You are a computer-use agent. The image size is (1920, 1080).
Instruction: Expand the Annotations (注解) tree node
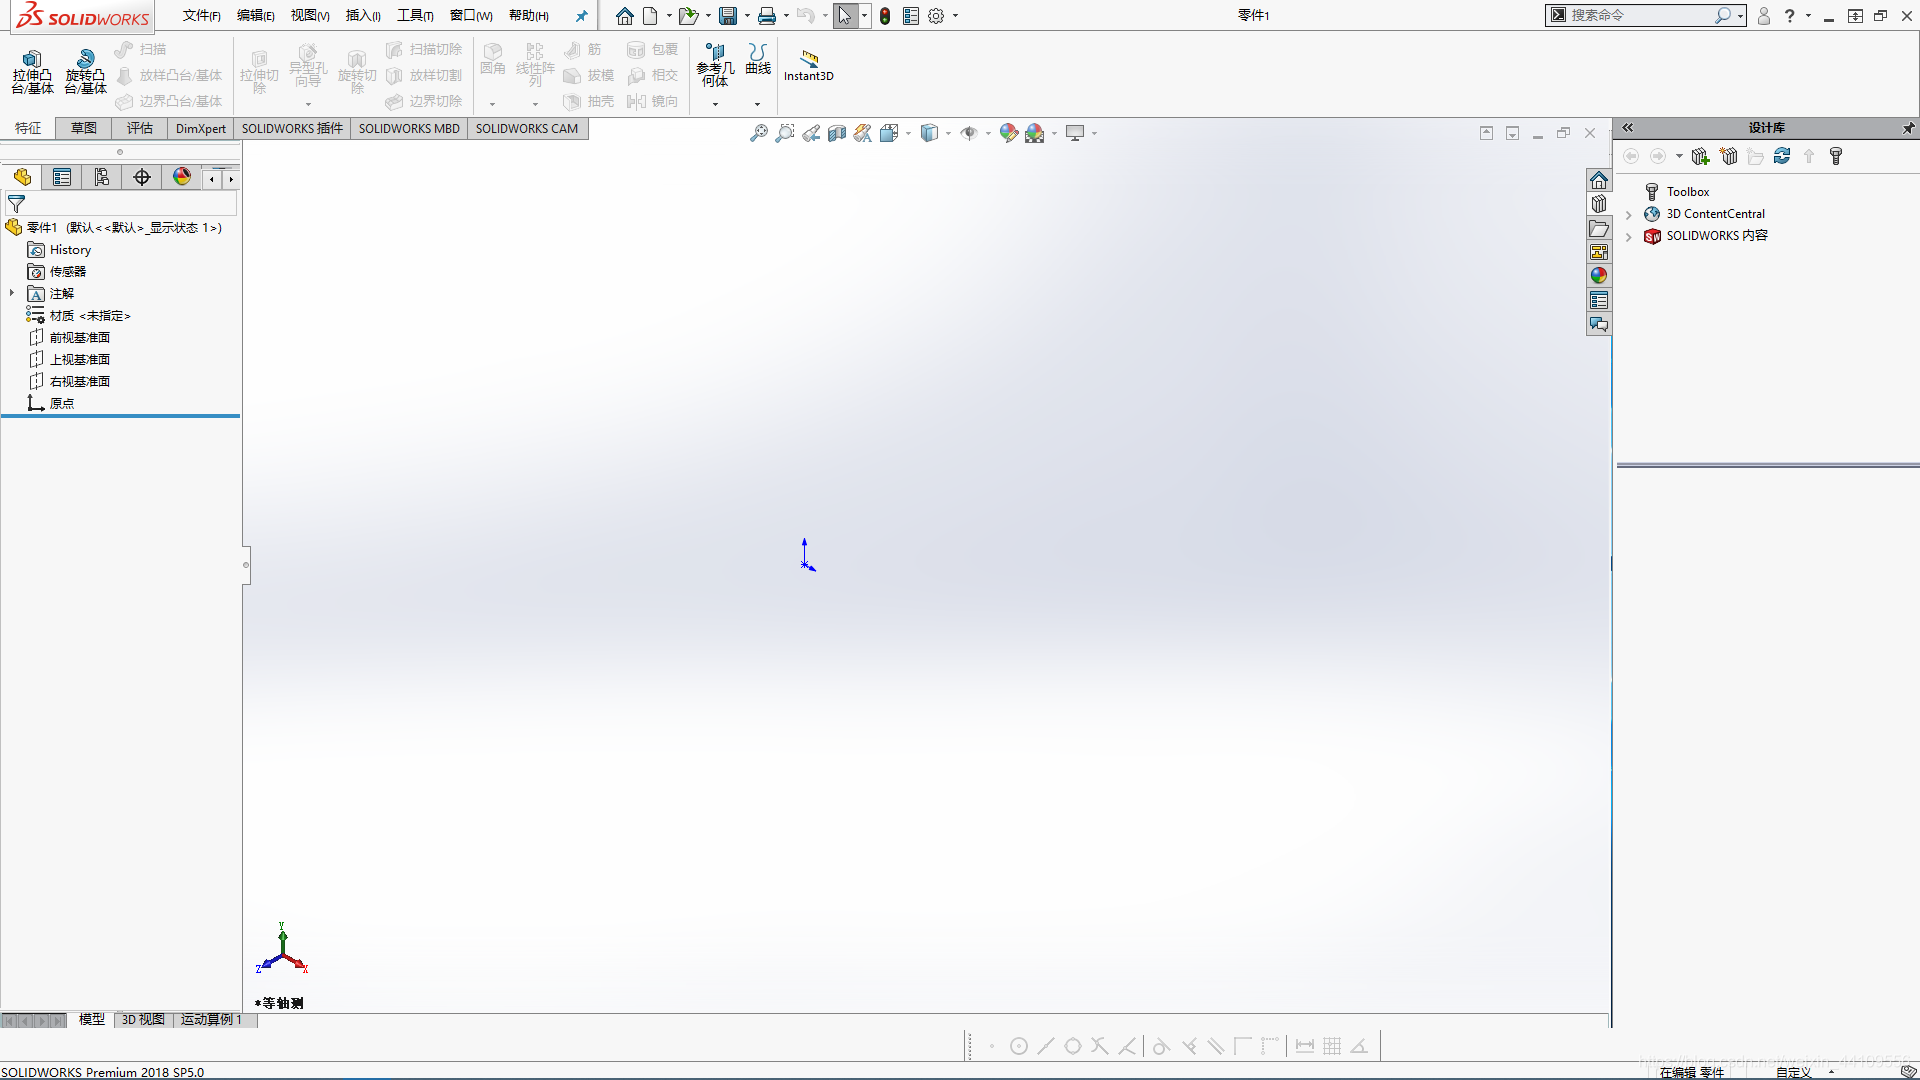click(12, 293)
